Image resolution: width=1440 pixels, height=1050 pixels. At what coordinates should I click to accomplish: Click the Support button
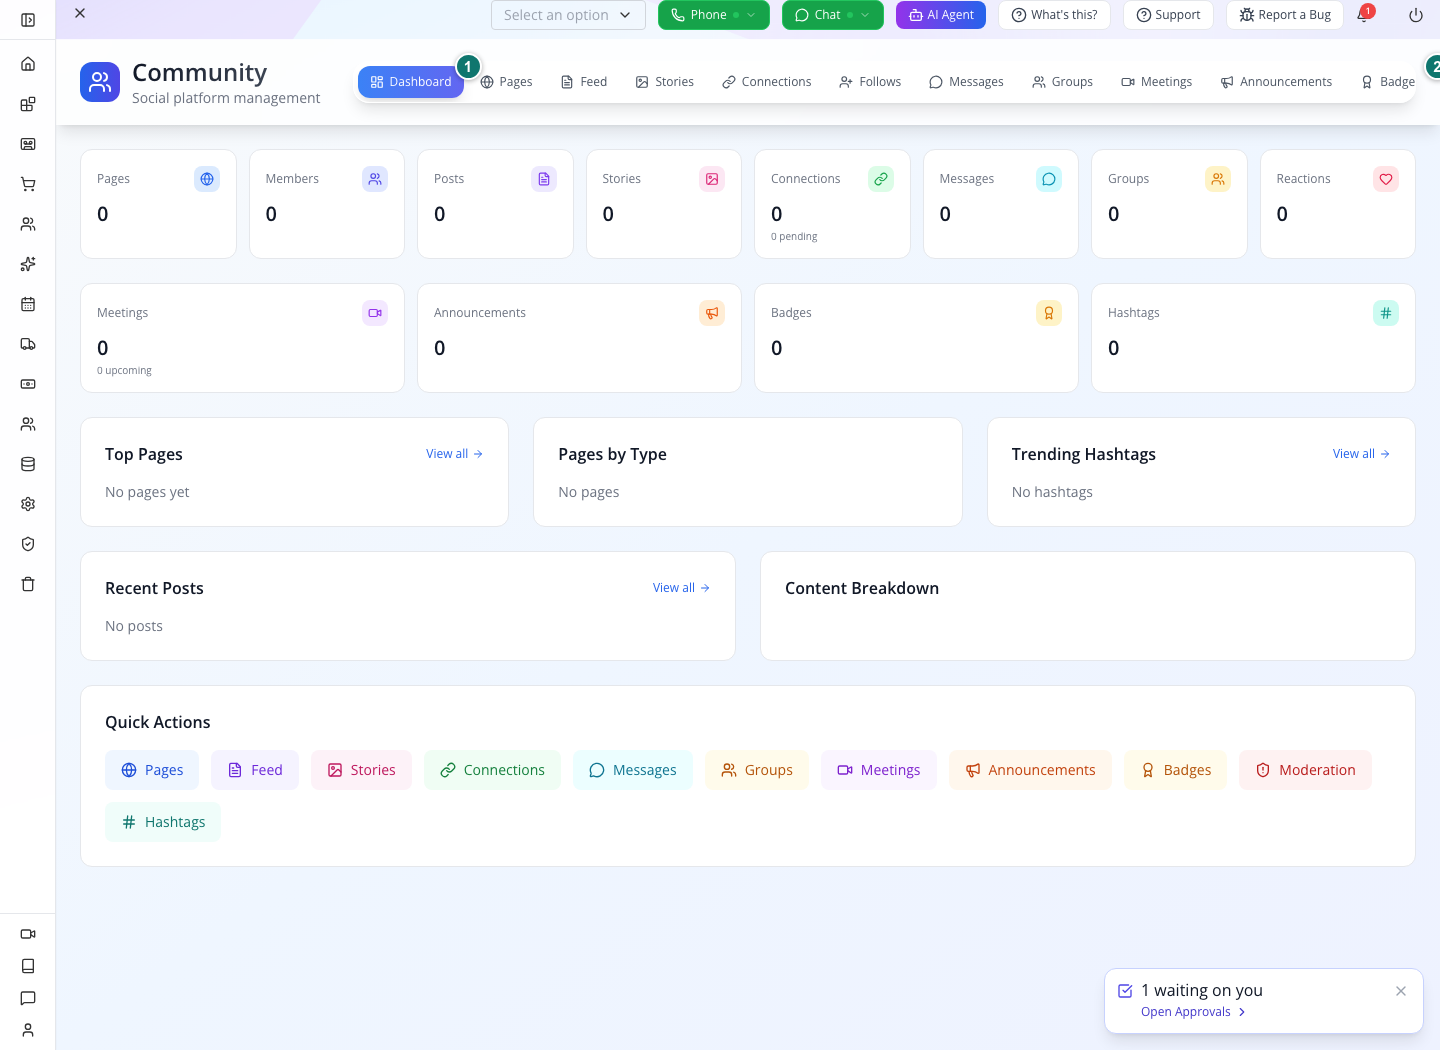(x=1168, y=15)
